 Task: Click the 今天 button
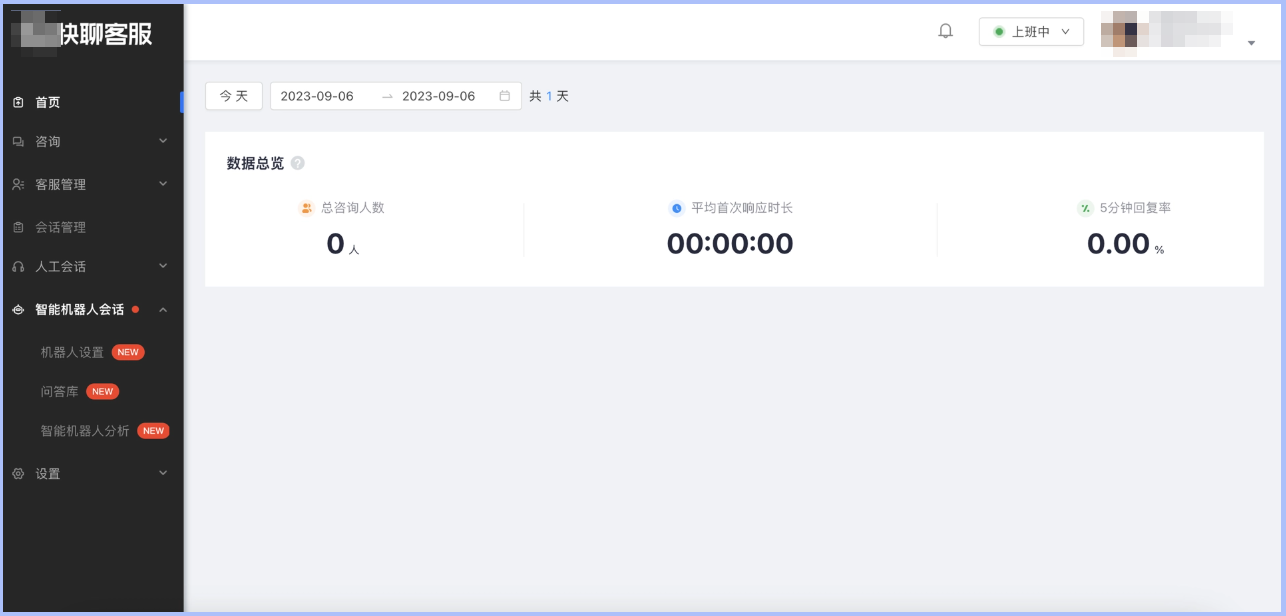click(x=234, y=96)
